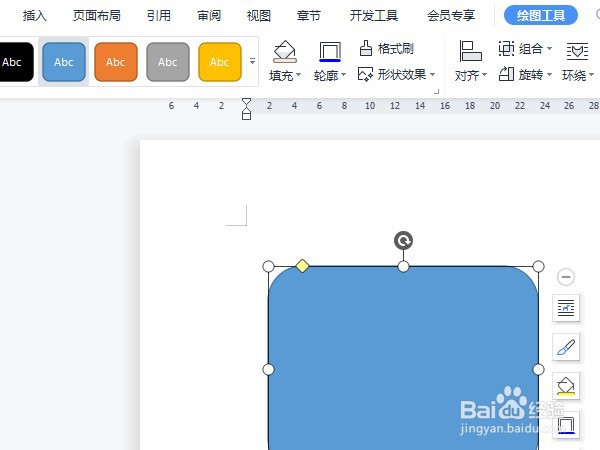Open the 轮廓 dropdown arrow

(x=344, y=75)
